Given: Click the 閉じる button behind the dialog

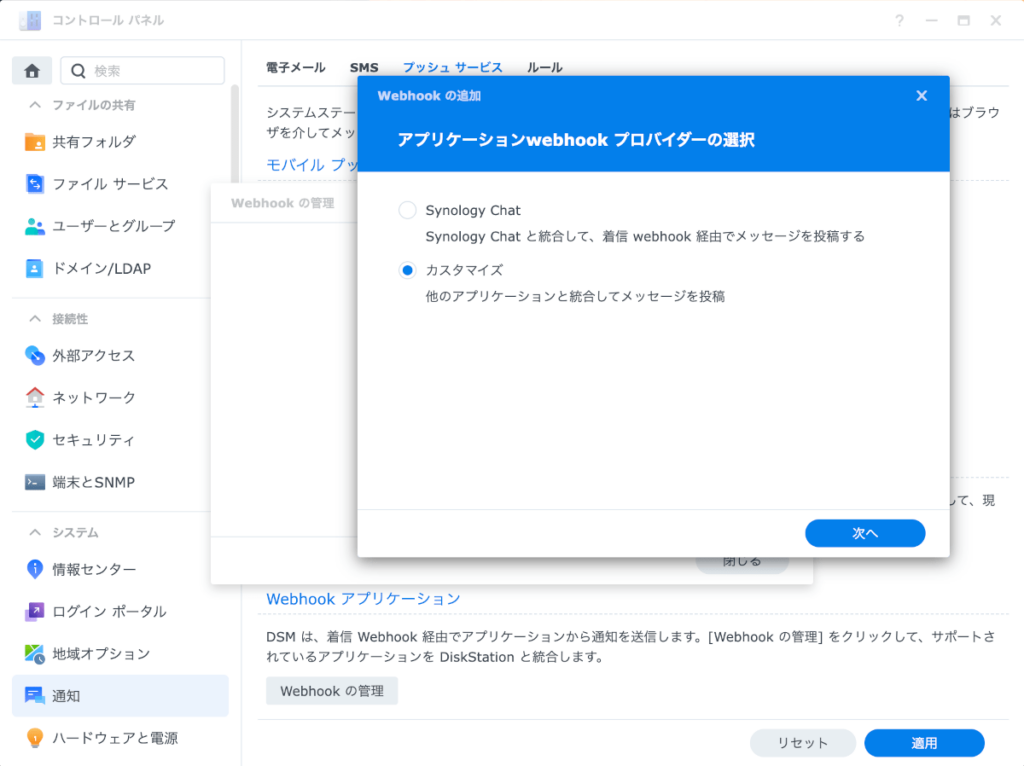Looking at the screenshot, I should [742, 566].
